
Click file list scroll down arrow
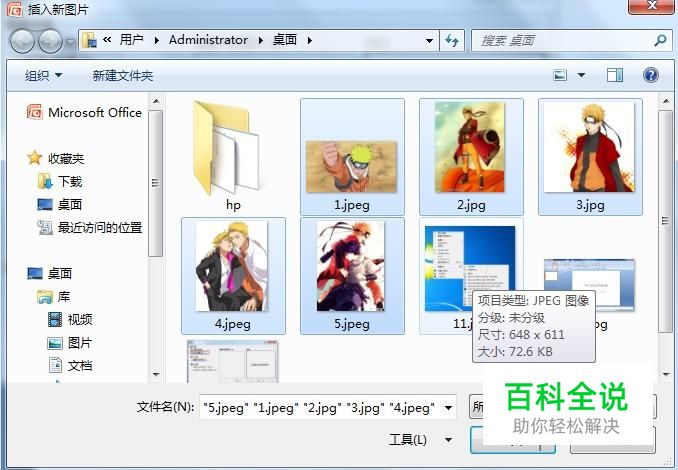(666, 374)
